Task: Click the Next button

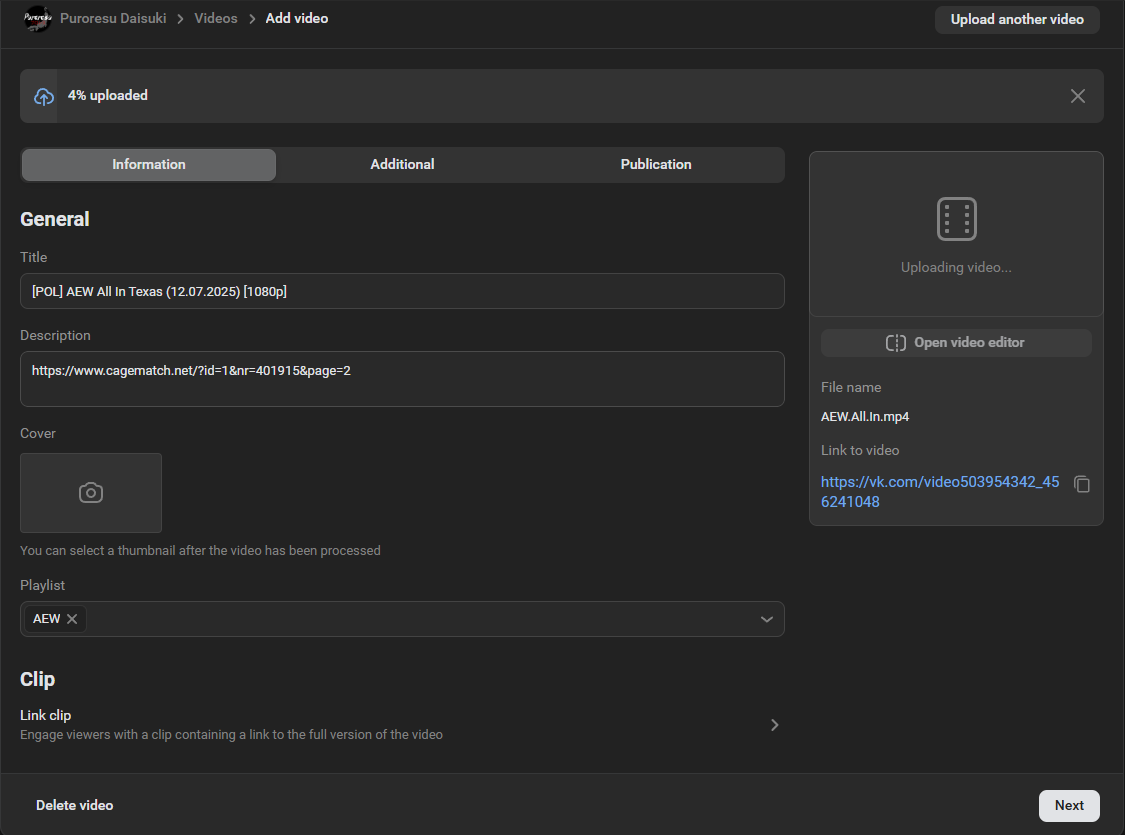Action: [1069, 806]
